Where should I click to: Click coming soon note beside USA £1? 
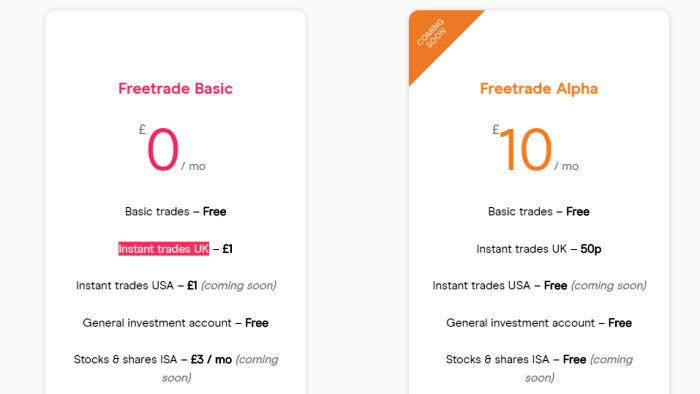[x=238, y=286]
